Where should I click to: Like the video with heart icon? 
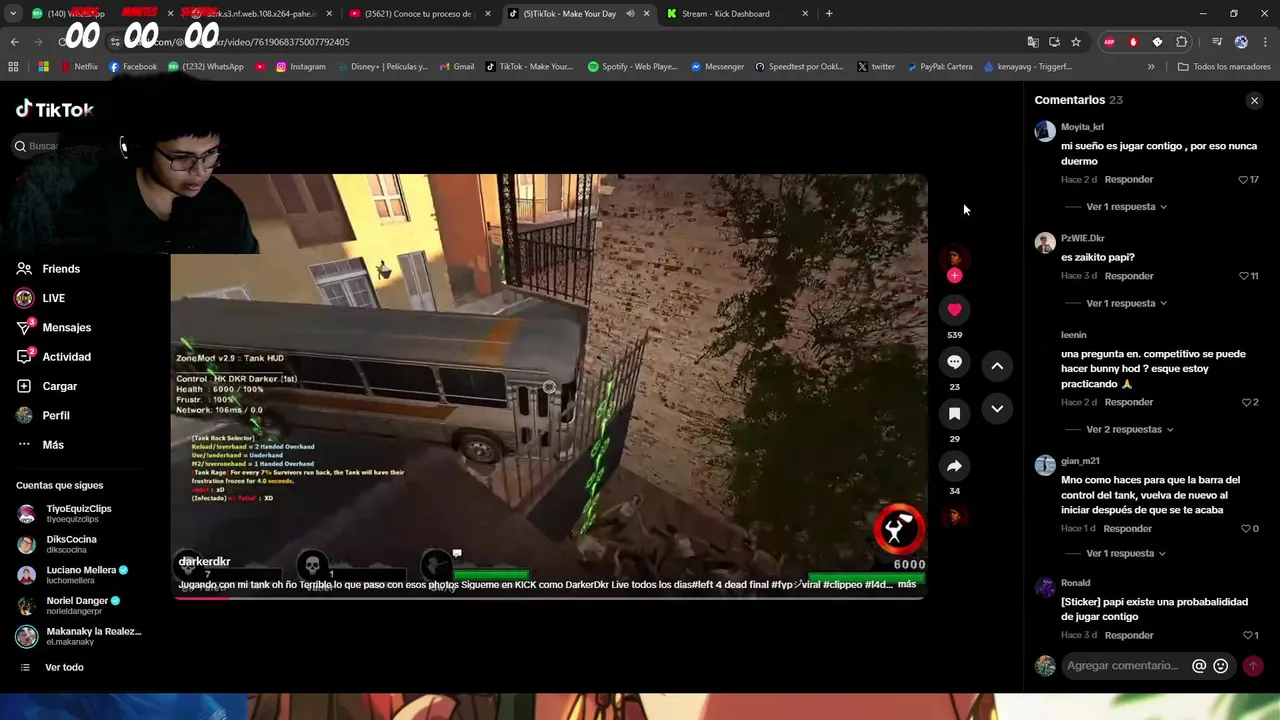pyautogui.click(x=954, y=310)
